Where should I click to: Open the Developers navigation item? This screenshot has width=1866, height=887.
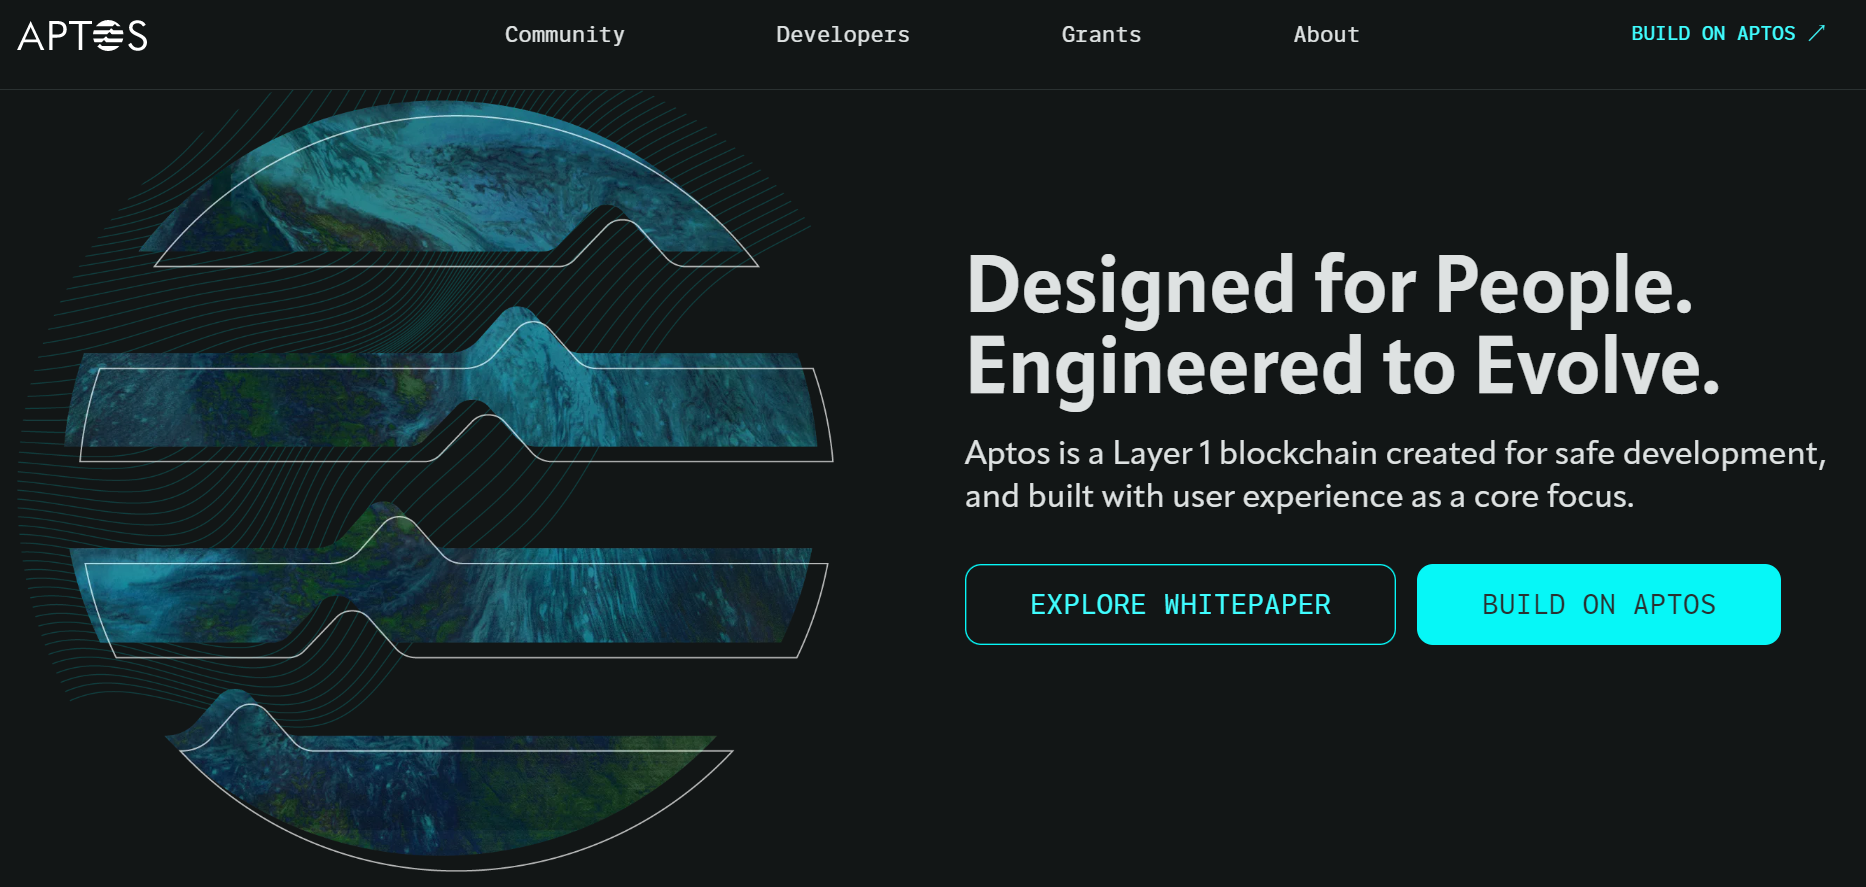tap(842, 34)
